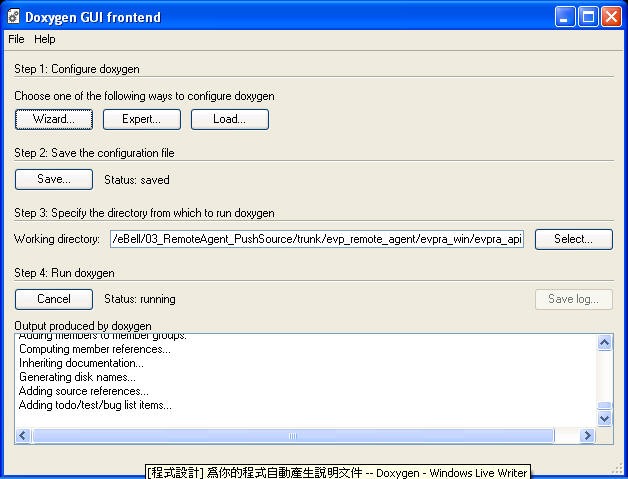
Task: Click 'Adding source references...' output line
Action: tap(84, 391)
